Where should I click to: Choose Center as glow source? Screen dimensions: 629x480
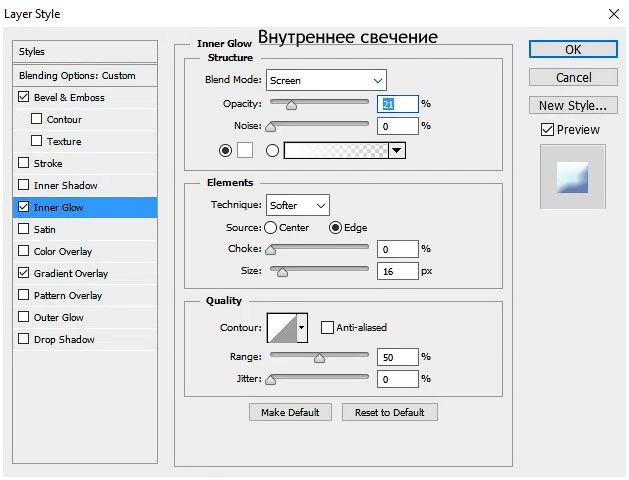[x=270, y=228]
